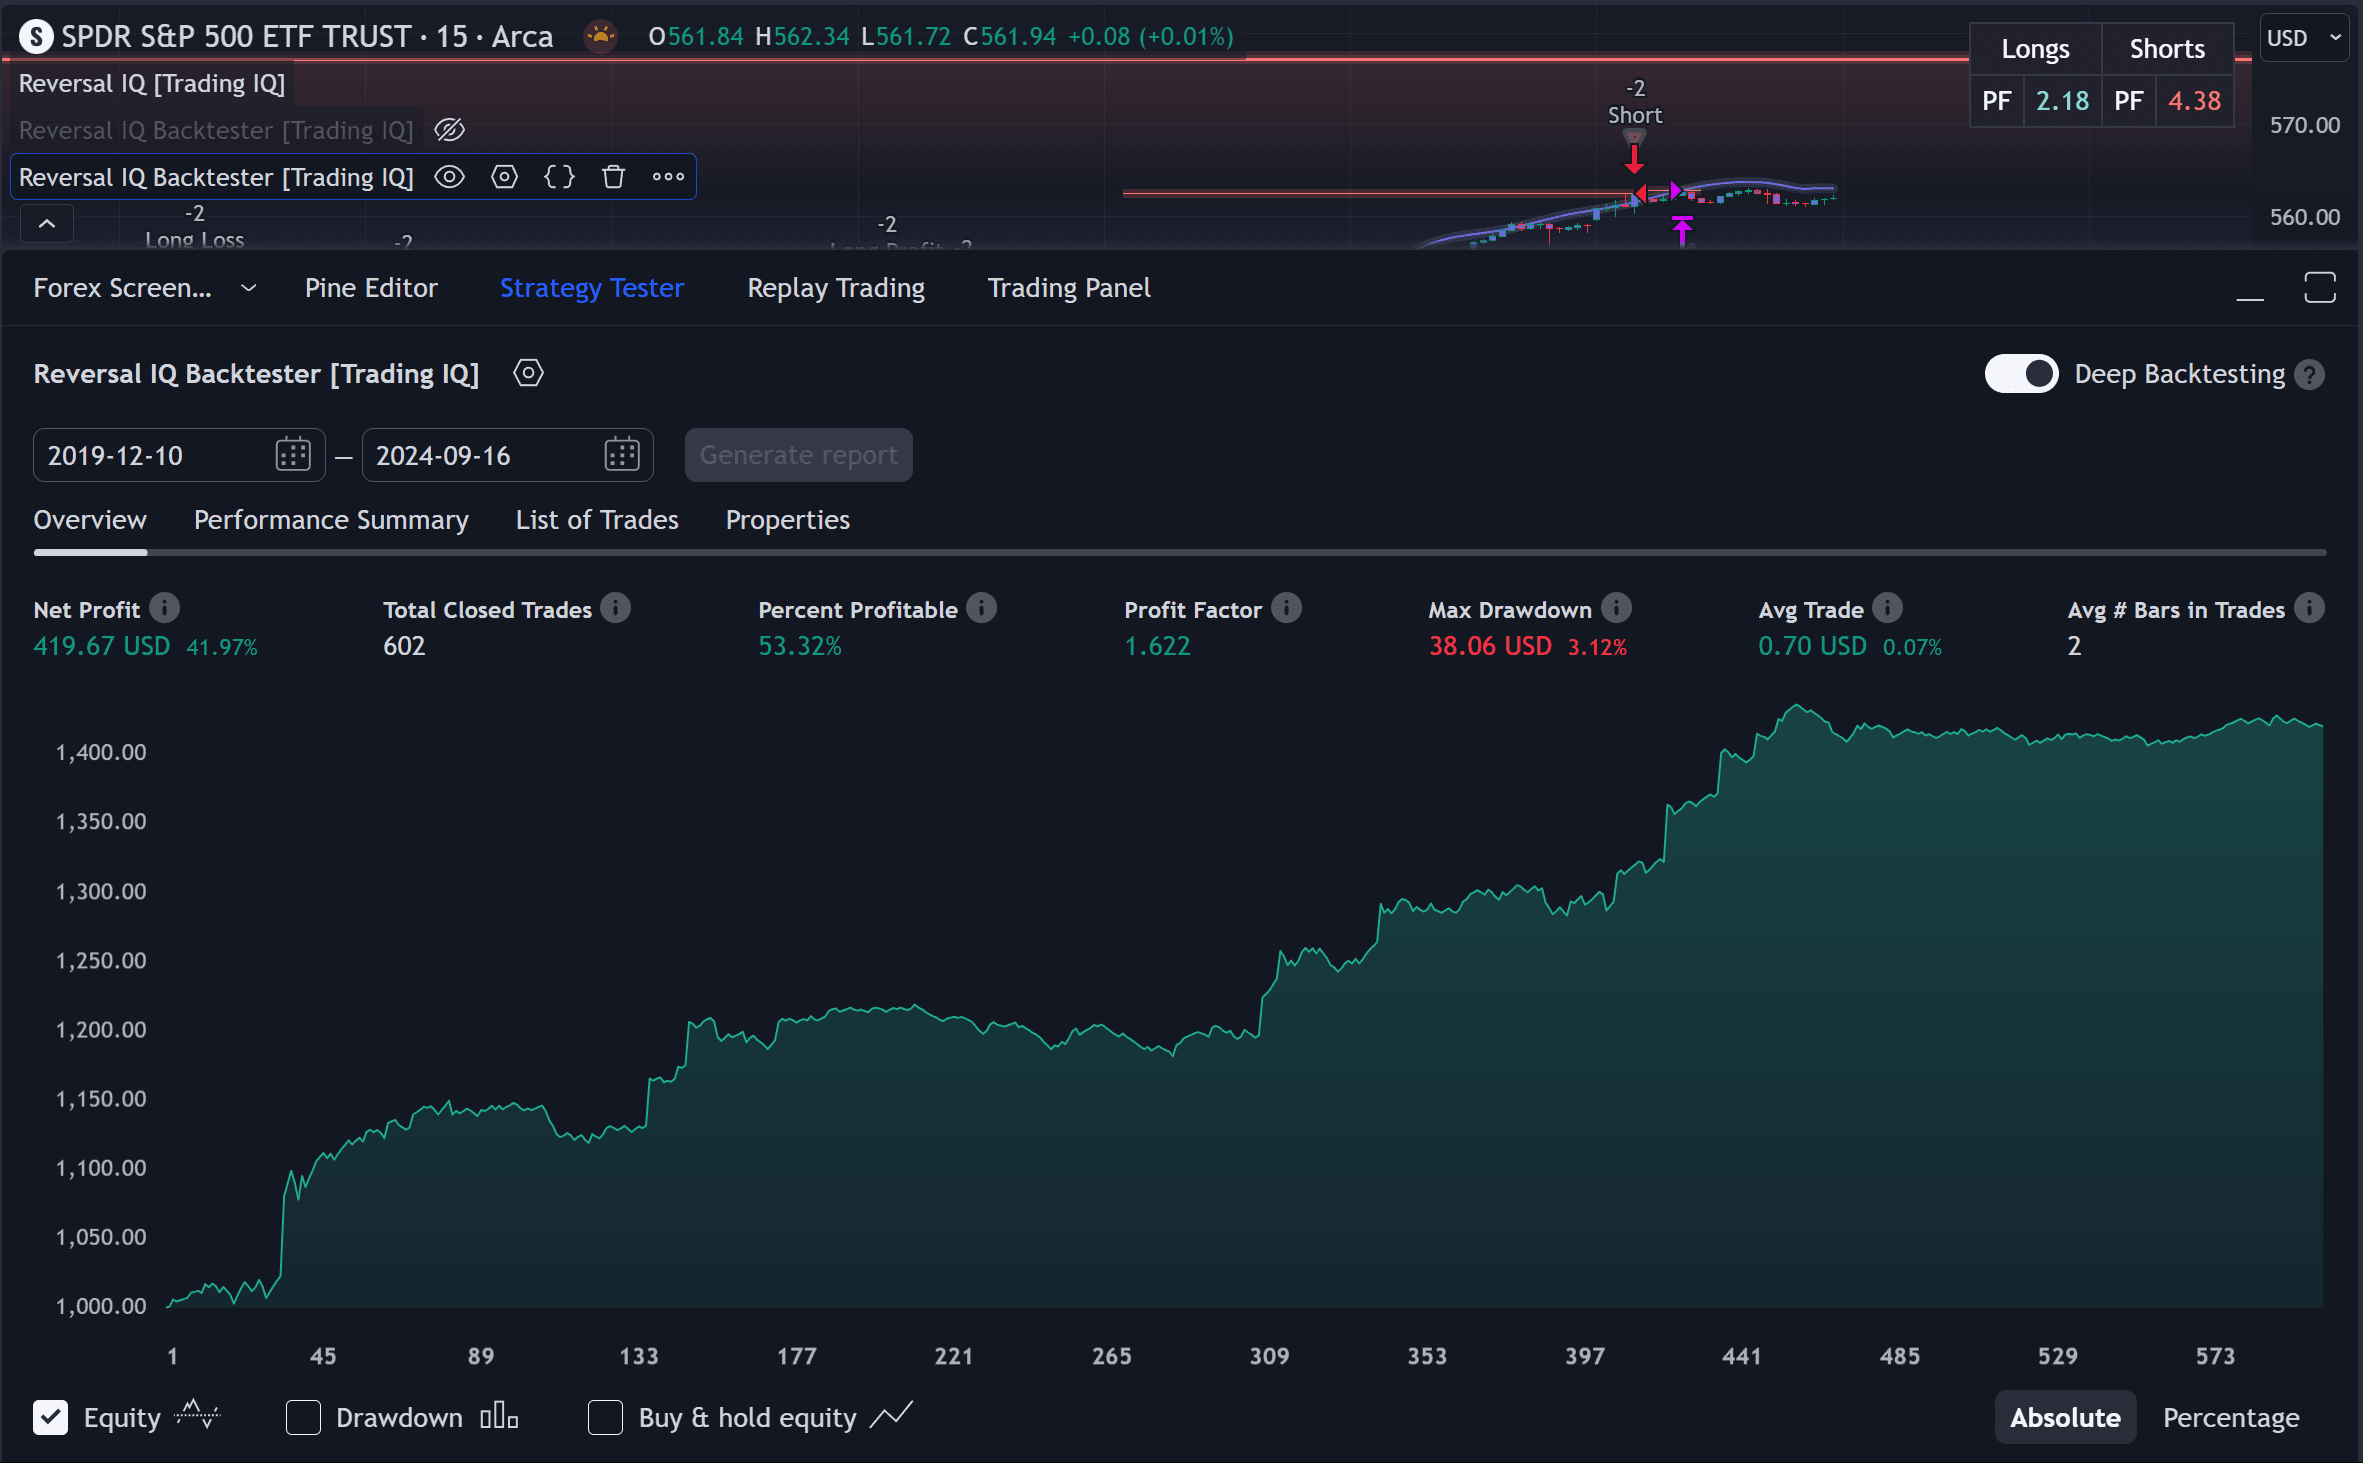Show Deep Backtesting help question mark
The height and width of the screenshot is (1463, 2363).
[x=2309, y=375]
